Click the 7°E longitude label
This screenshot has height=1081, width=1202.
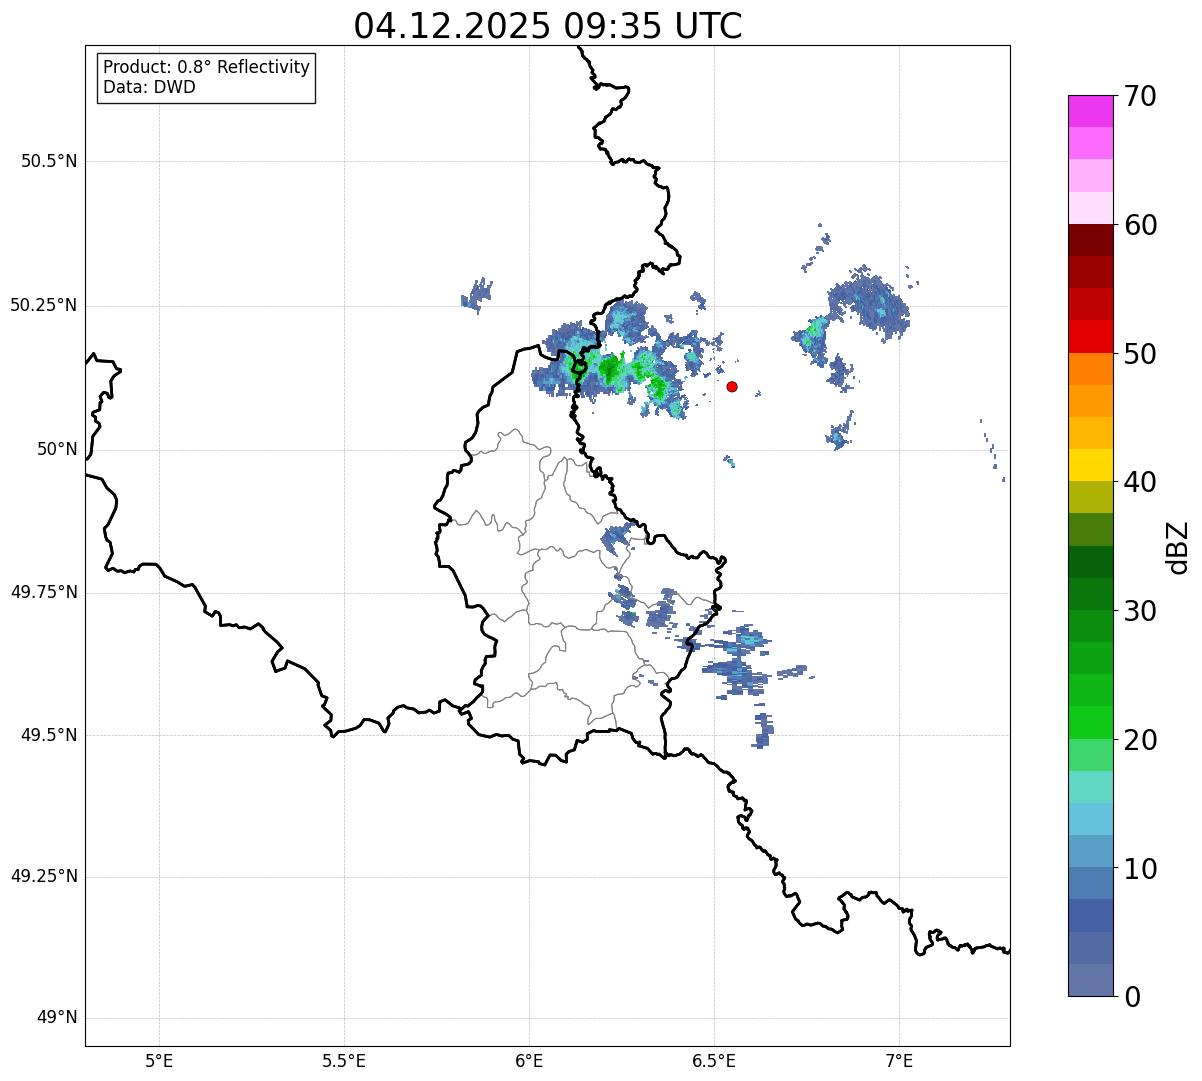tap(899, 1060)
